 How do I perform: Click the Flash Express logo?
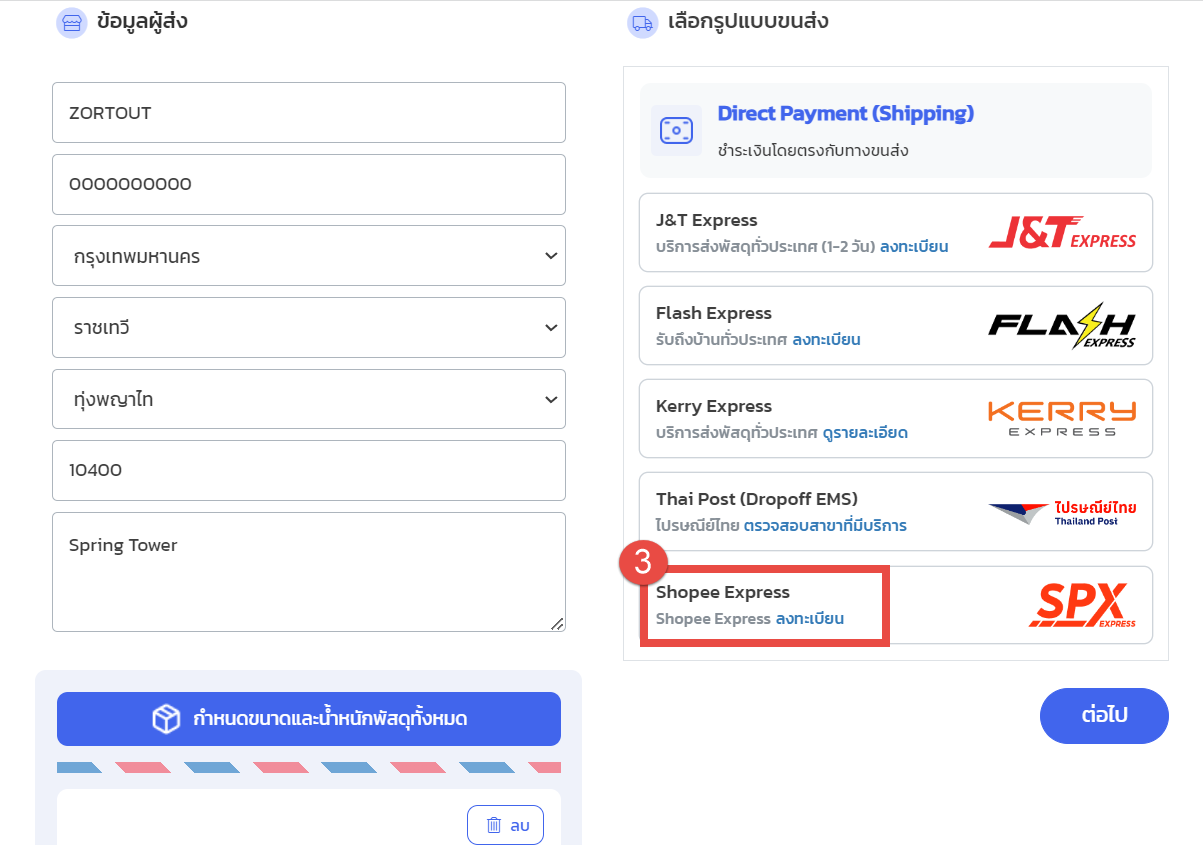pyautogui.click(x=1062, y=326)
